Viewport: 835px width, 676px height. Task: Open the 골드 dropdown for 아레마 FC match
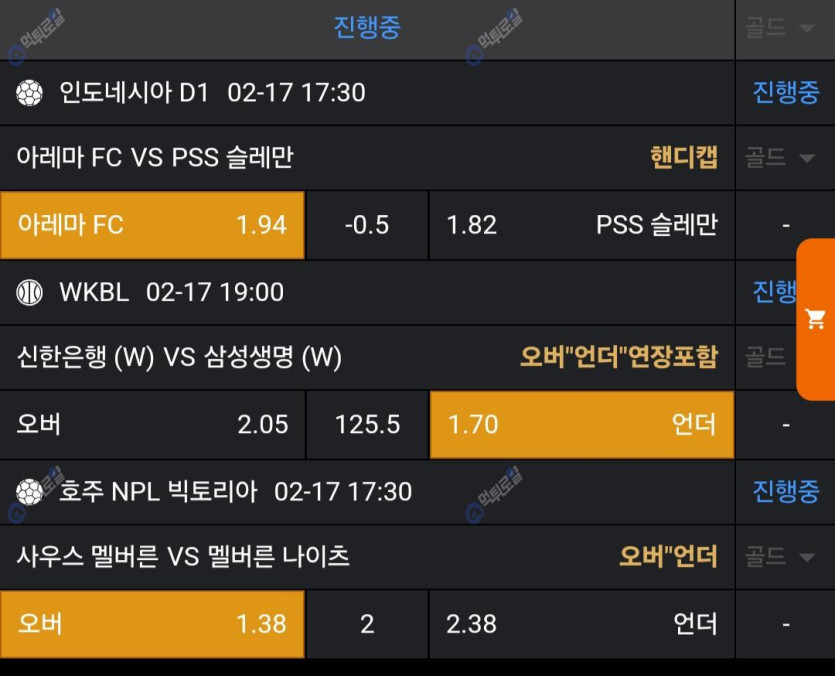coord(780,157)
